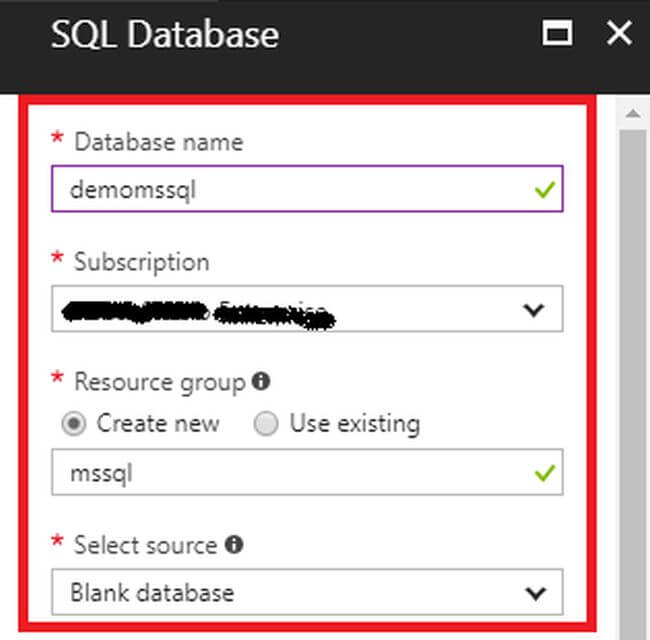
Task: Open the Blank database source dropdown
Action: (306, 593)
